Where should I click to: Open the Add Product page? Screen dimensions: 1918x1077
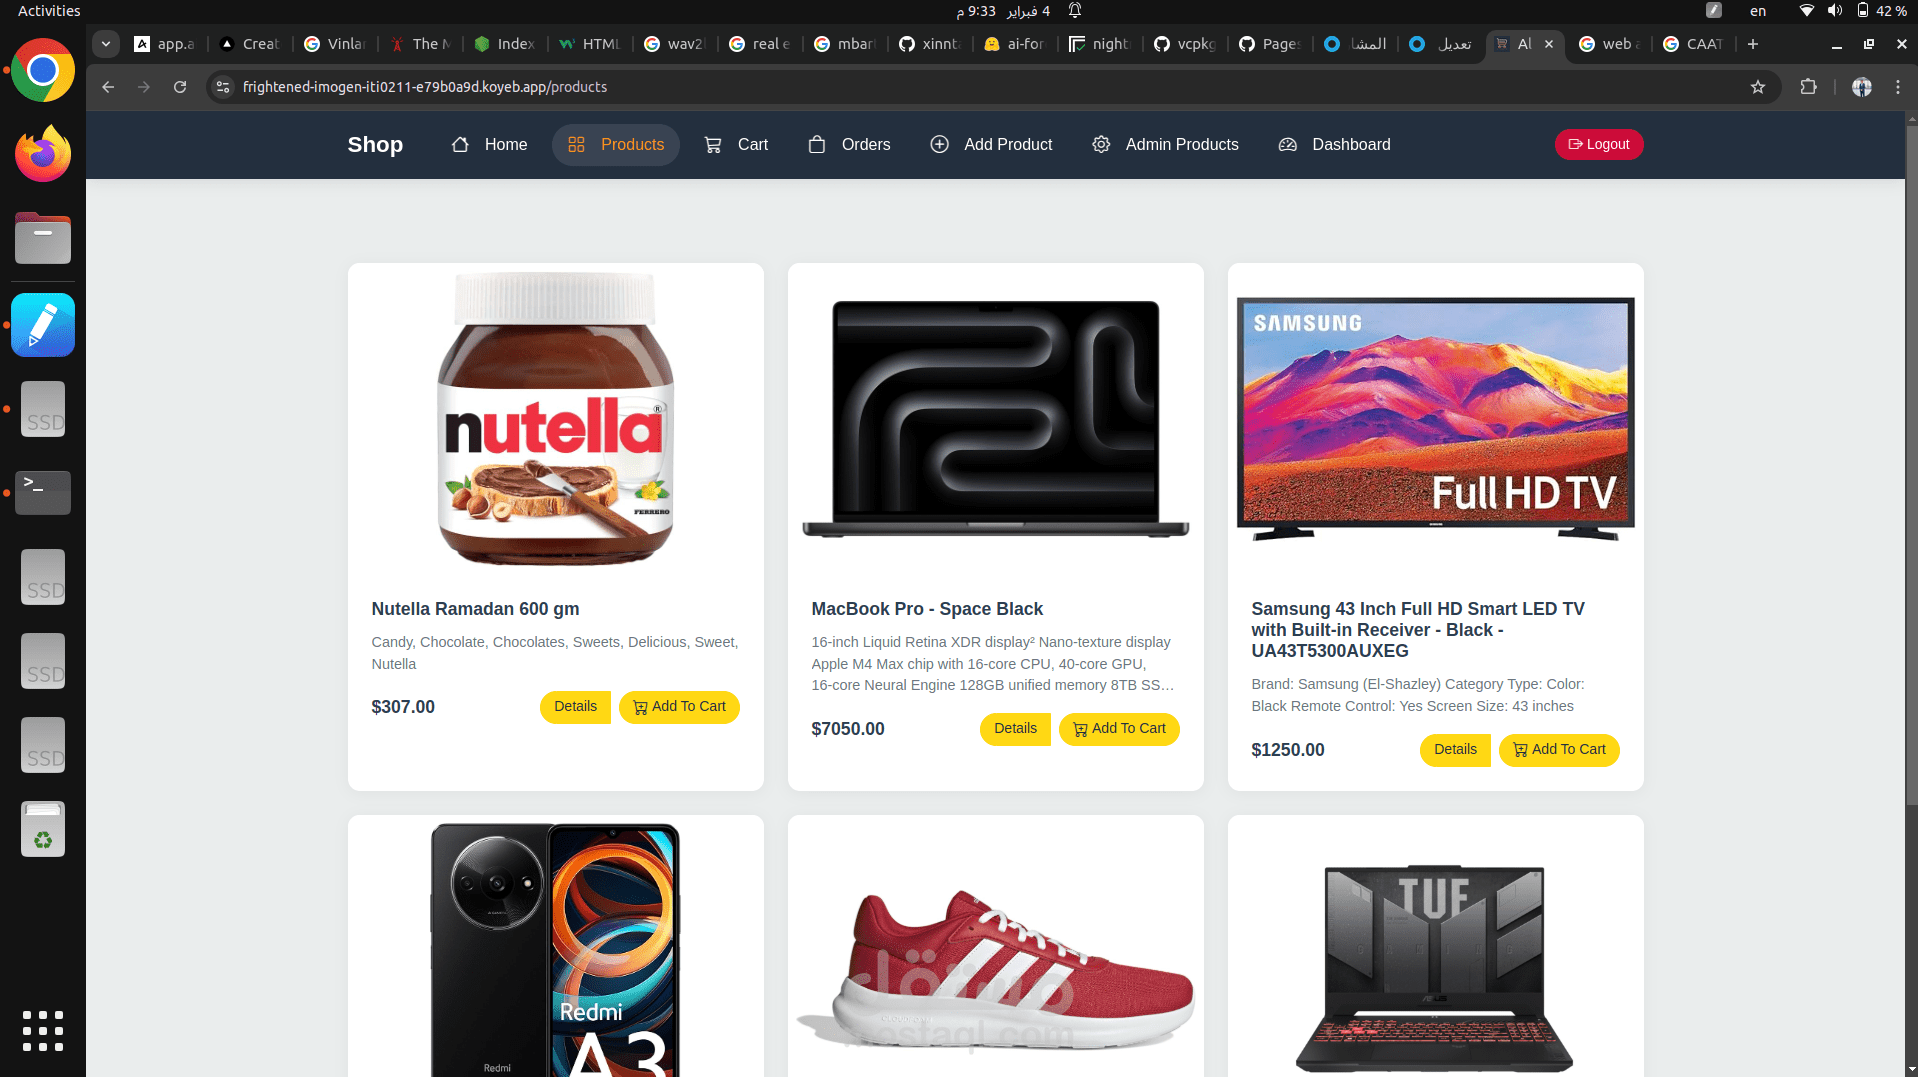coord(991,144)
